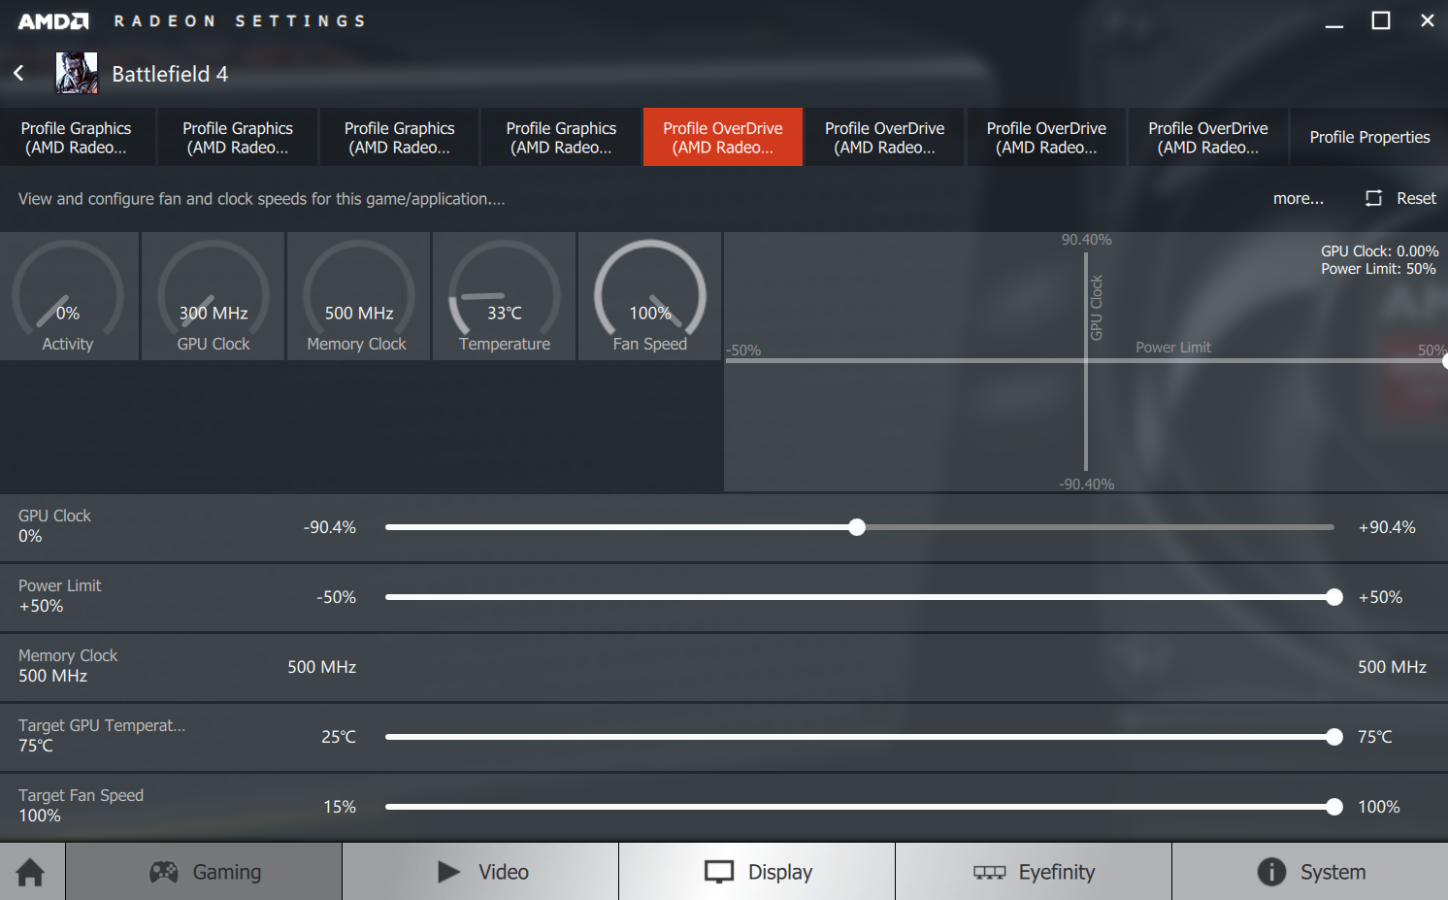Click the Target GPU Temperature slider handle

(1334, 737)
